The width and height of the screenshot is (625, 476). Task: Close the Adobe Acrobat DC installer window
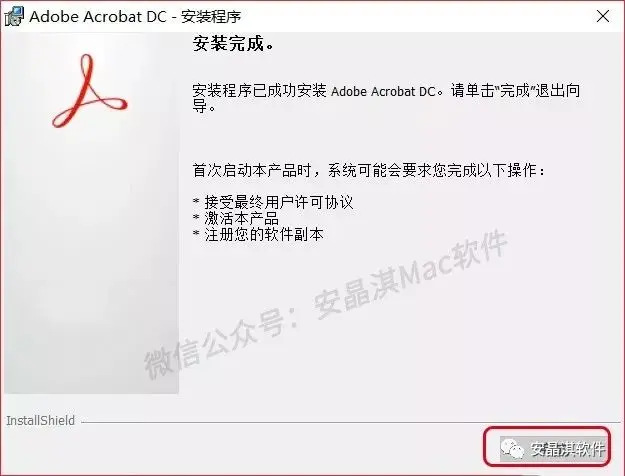(x=603, y=16)
